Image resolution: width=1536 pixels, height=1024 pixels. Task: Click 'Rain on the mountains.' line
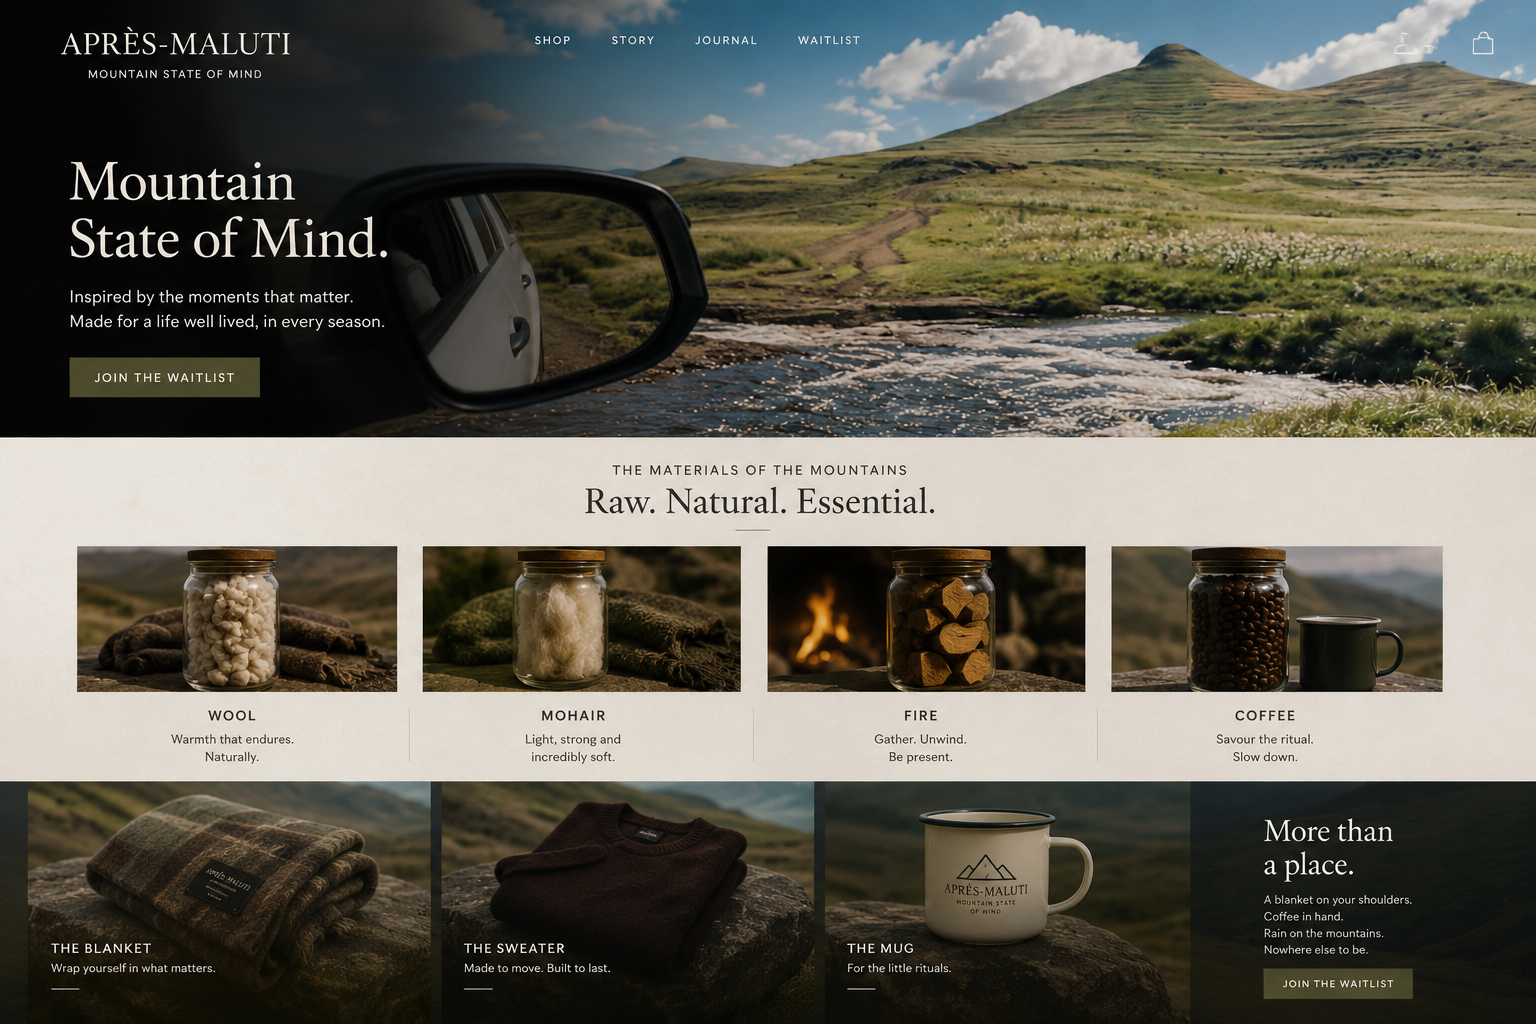click(1323, 933)
